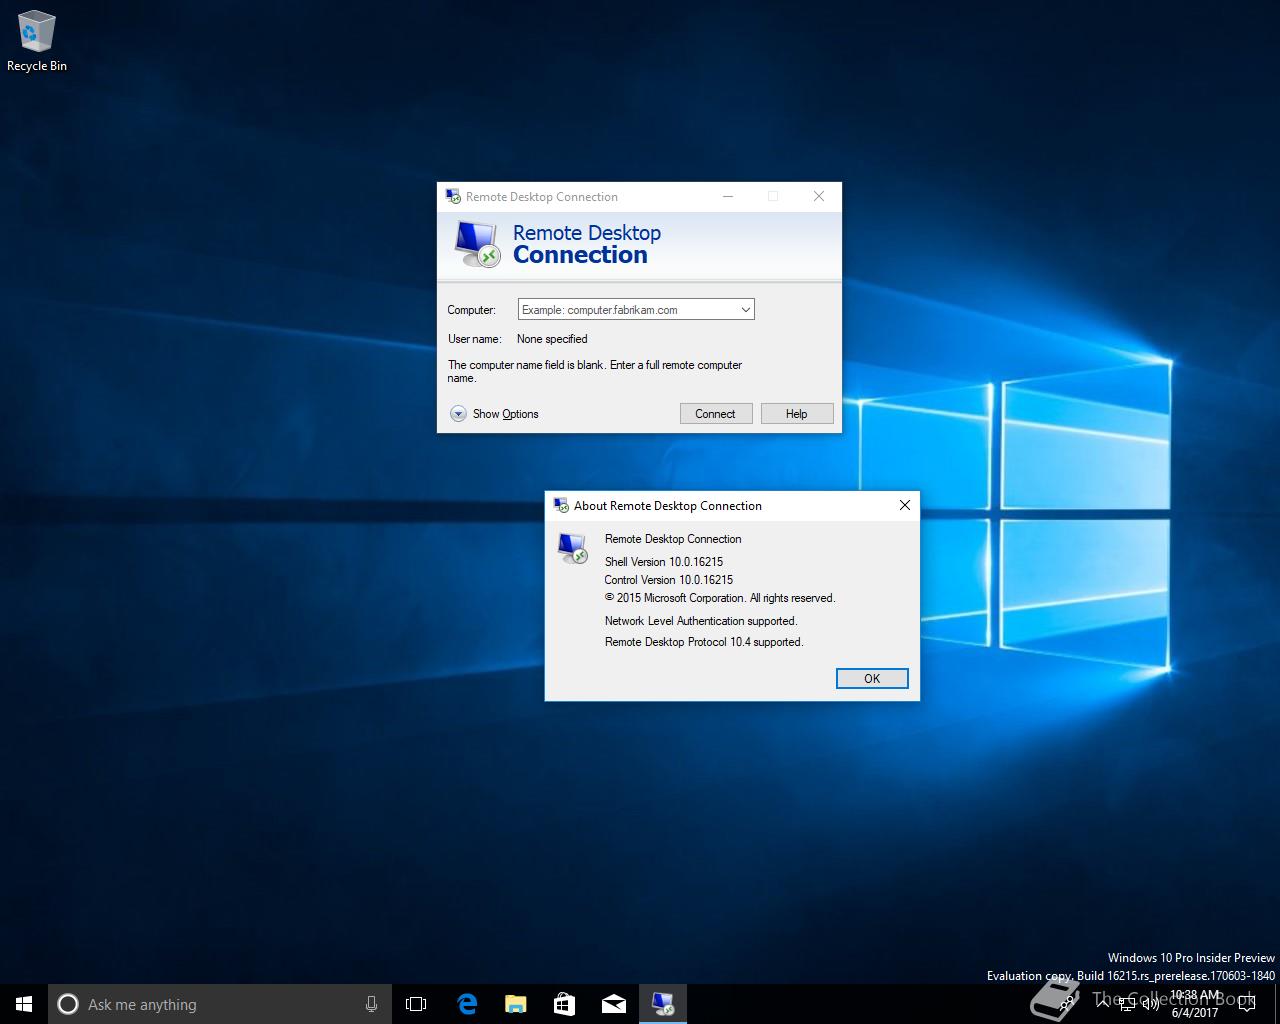Click the Remote Desktop banner monitor icon
Viewport: 1280px width, 1024px height.
[x=477, y=243]
